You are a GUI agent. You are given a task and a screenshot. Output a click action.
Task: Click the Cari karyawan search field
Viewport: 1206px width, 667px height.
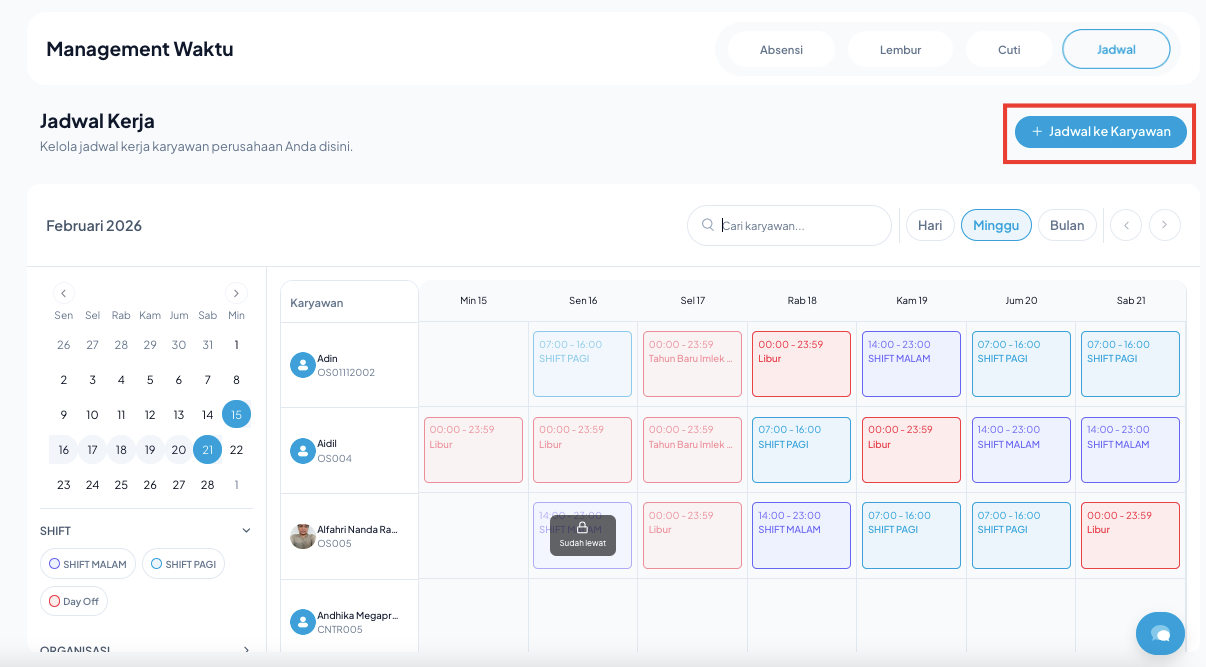pyautogui.click(x=800, y=226)
